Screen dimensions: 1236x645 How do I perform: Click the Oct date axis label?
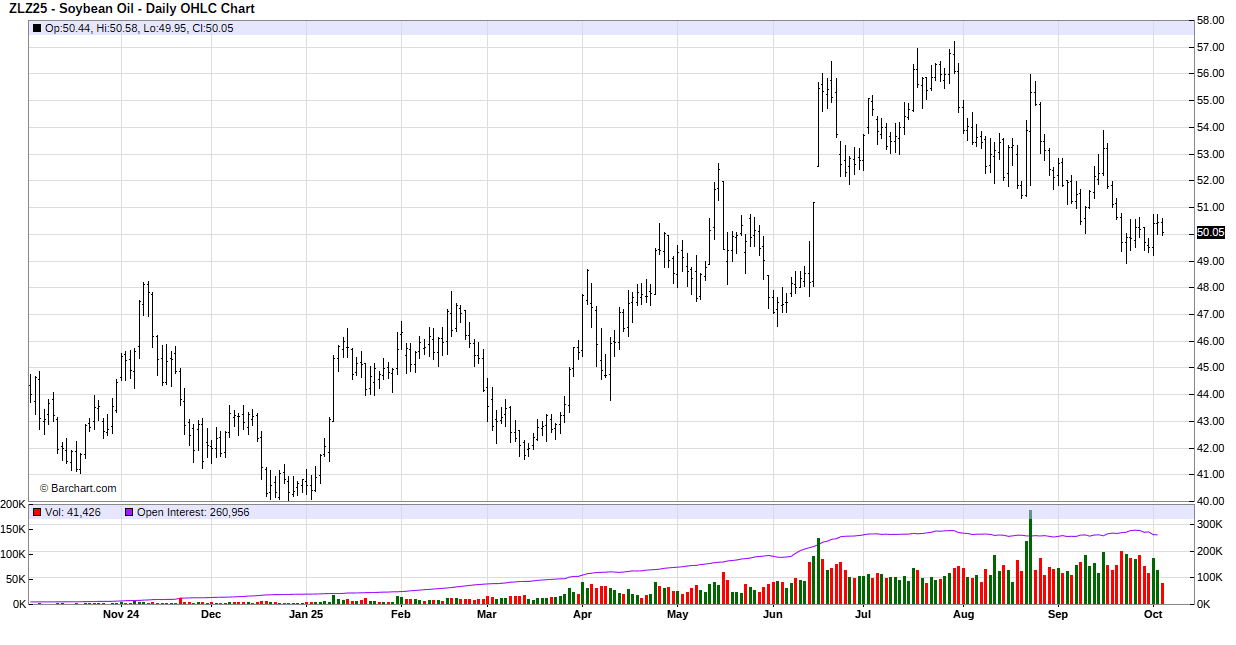click(1152, 615)
